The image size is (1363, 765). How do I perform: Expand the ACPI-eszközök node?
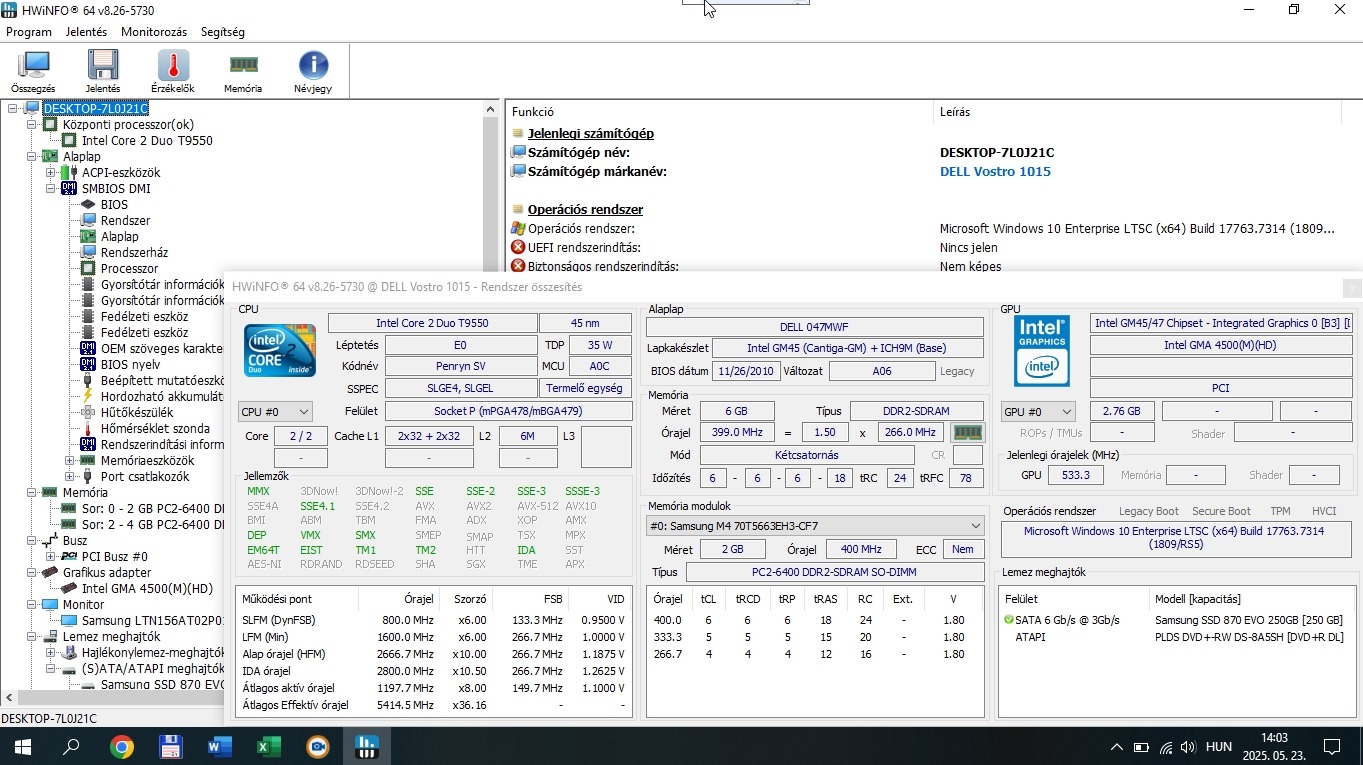coord(51,173)
